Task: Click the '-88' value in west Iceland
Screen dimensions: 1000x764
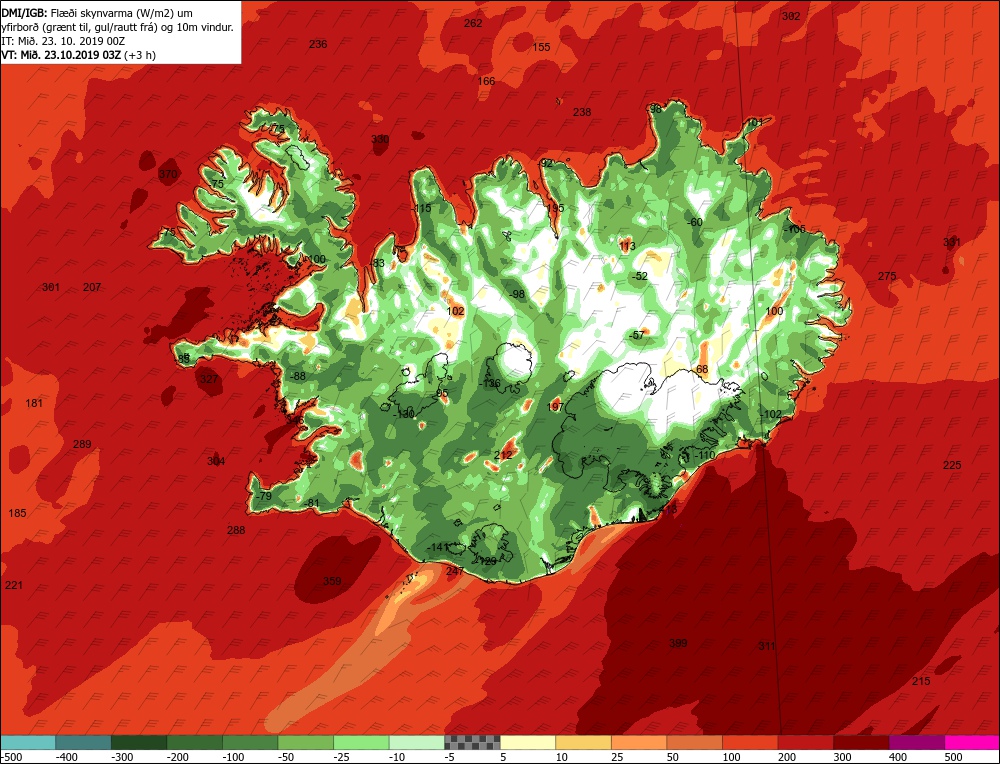Action: (297, 376)
